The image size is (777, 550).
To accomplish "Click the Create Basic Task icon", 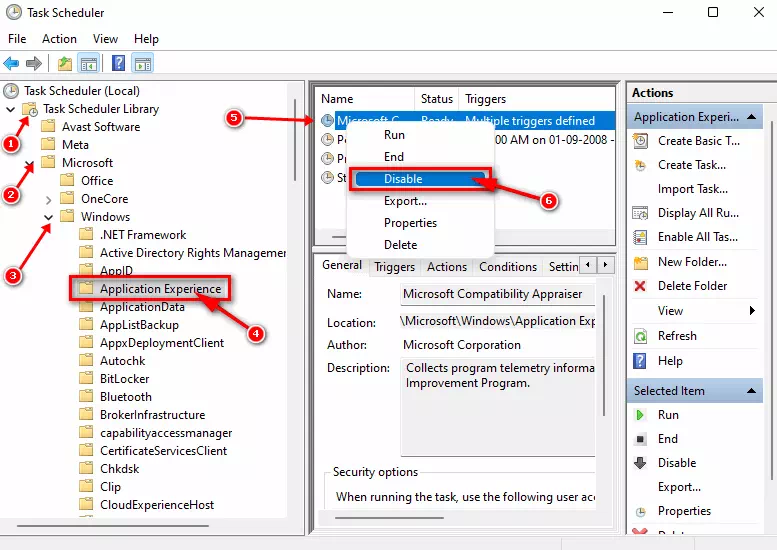I will point(640,141).
